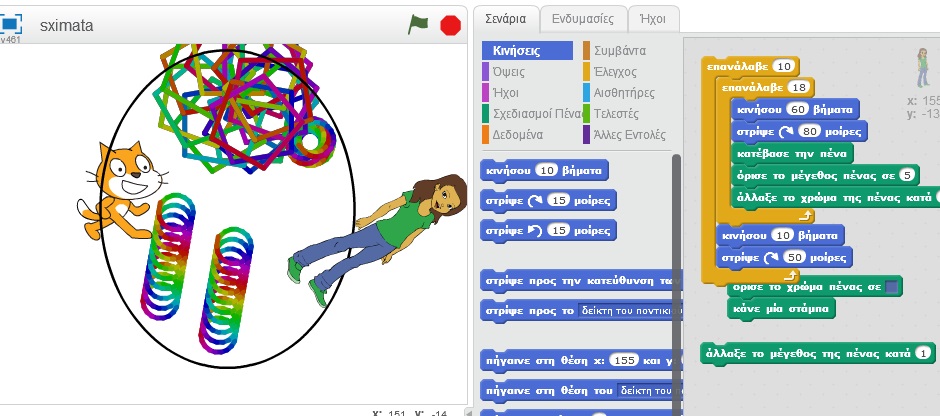
Task: Toggle full screen stage mode icon
Action: pyautogui.click(x=12, y=23)
